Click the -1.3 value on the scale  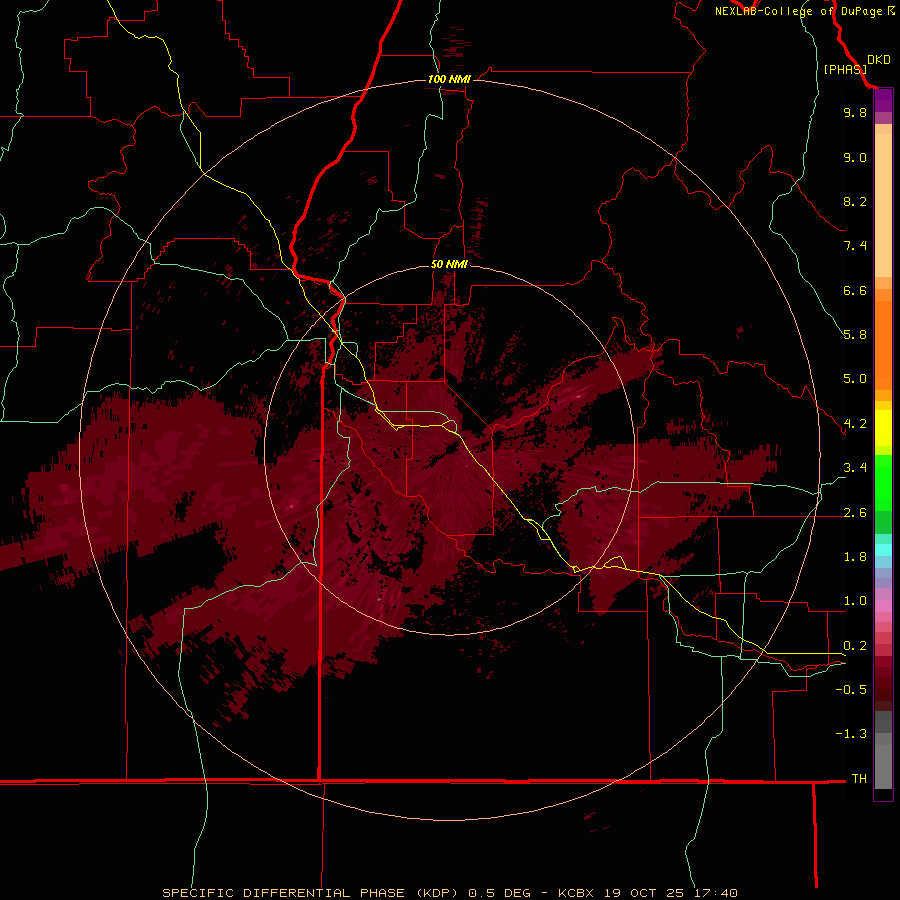click(851, 734)
